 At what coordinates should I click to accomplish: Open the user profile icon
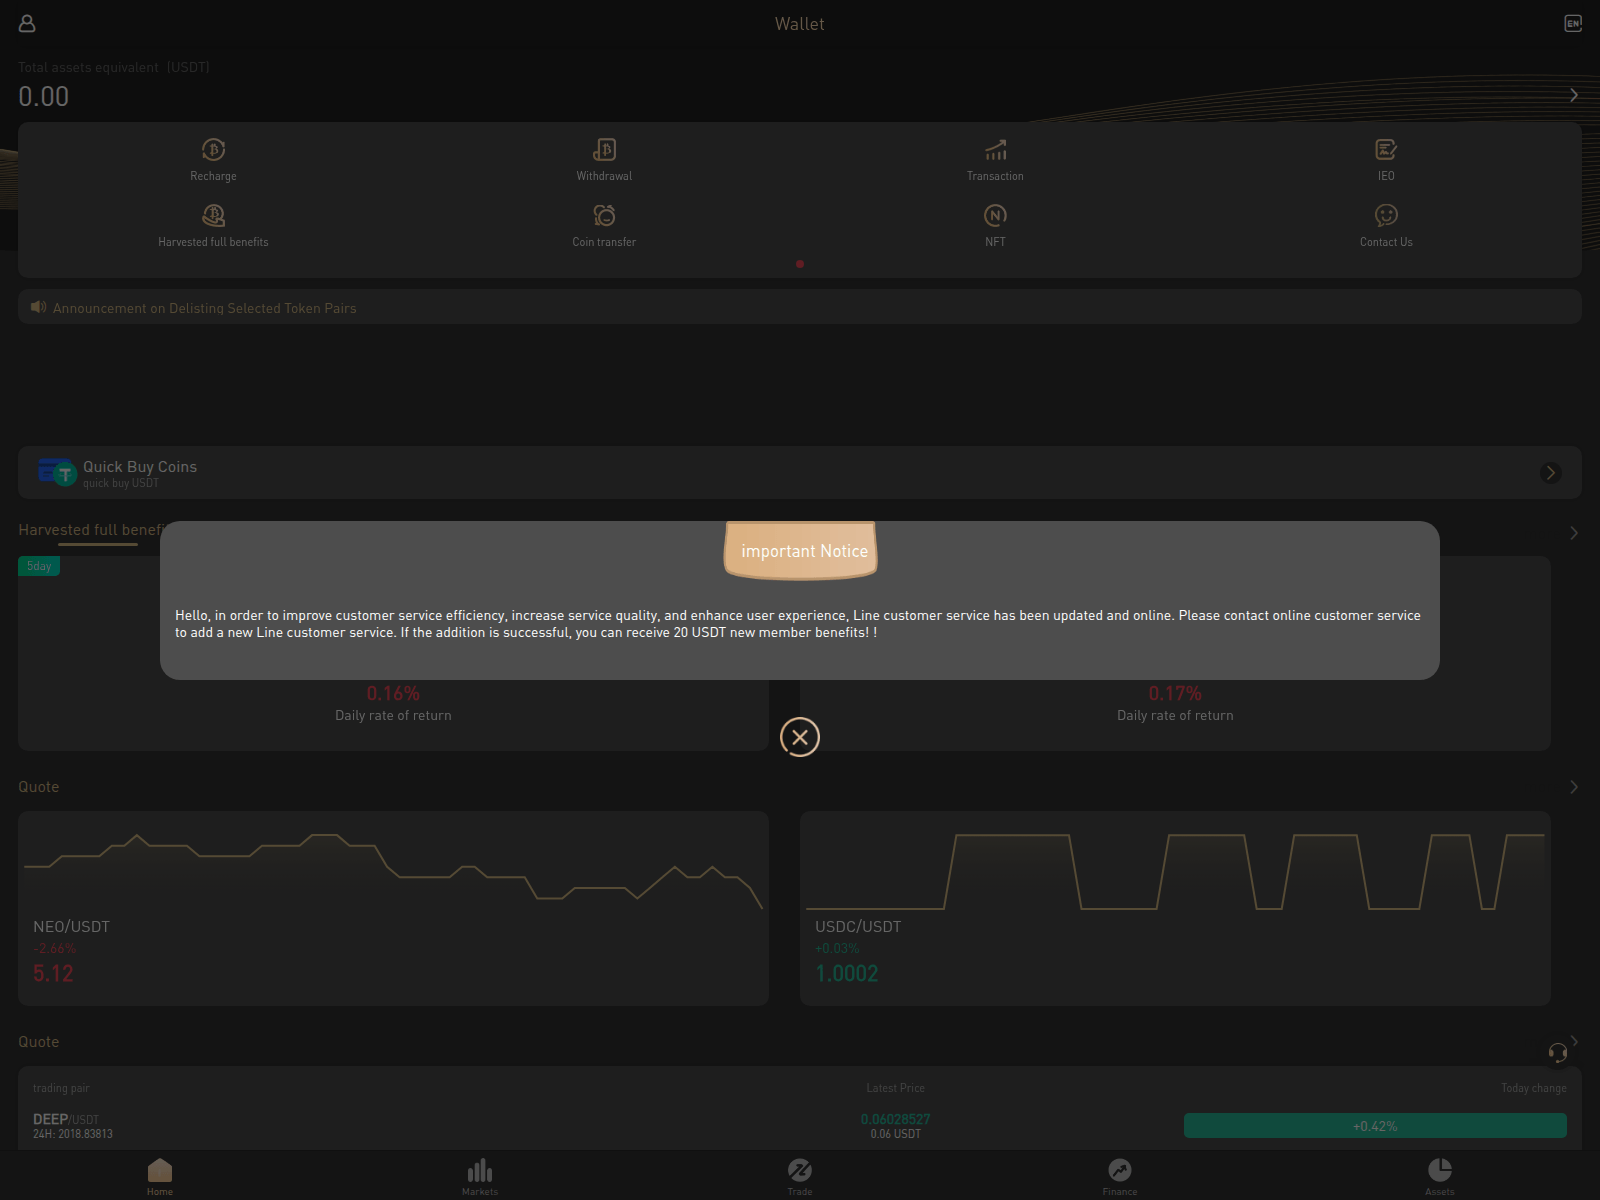pos(27,23)
